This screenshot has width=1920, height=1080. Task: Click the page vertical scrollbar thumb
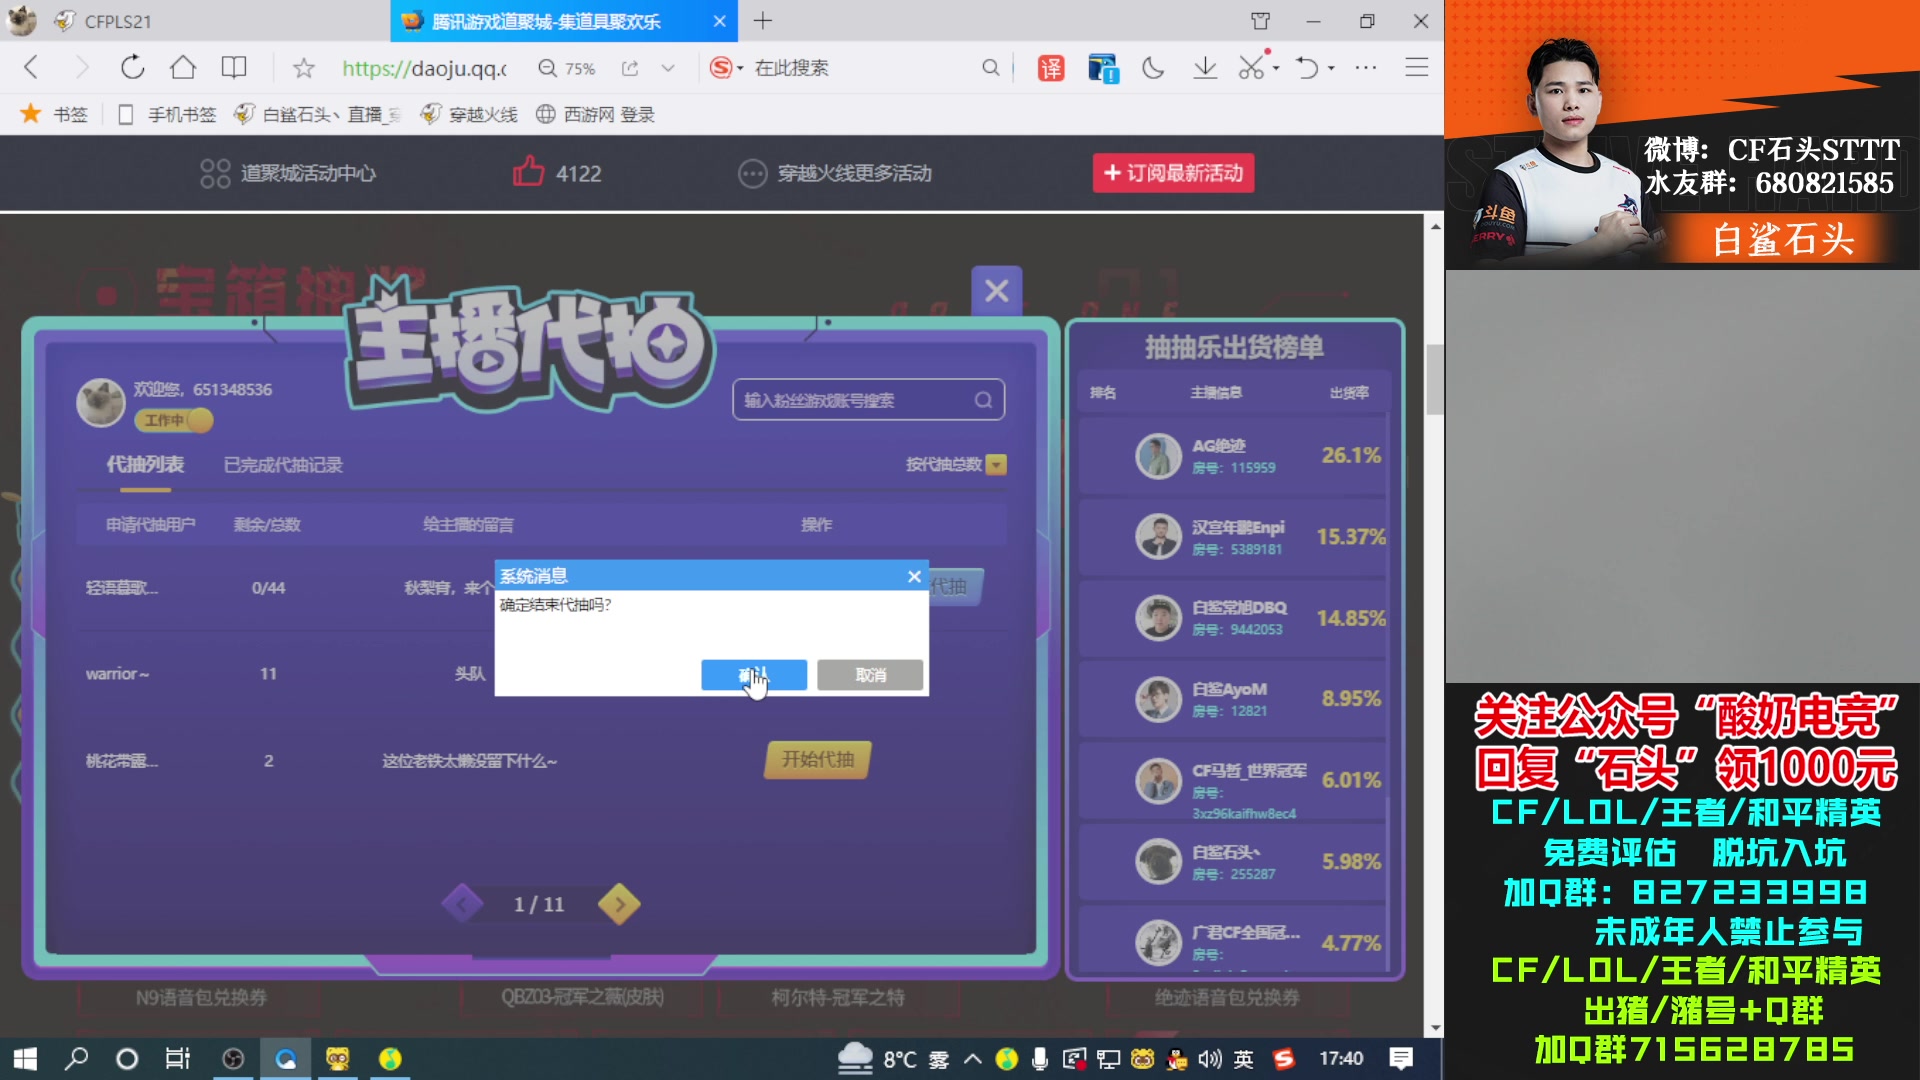(1435, 379)
